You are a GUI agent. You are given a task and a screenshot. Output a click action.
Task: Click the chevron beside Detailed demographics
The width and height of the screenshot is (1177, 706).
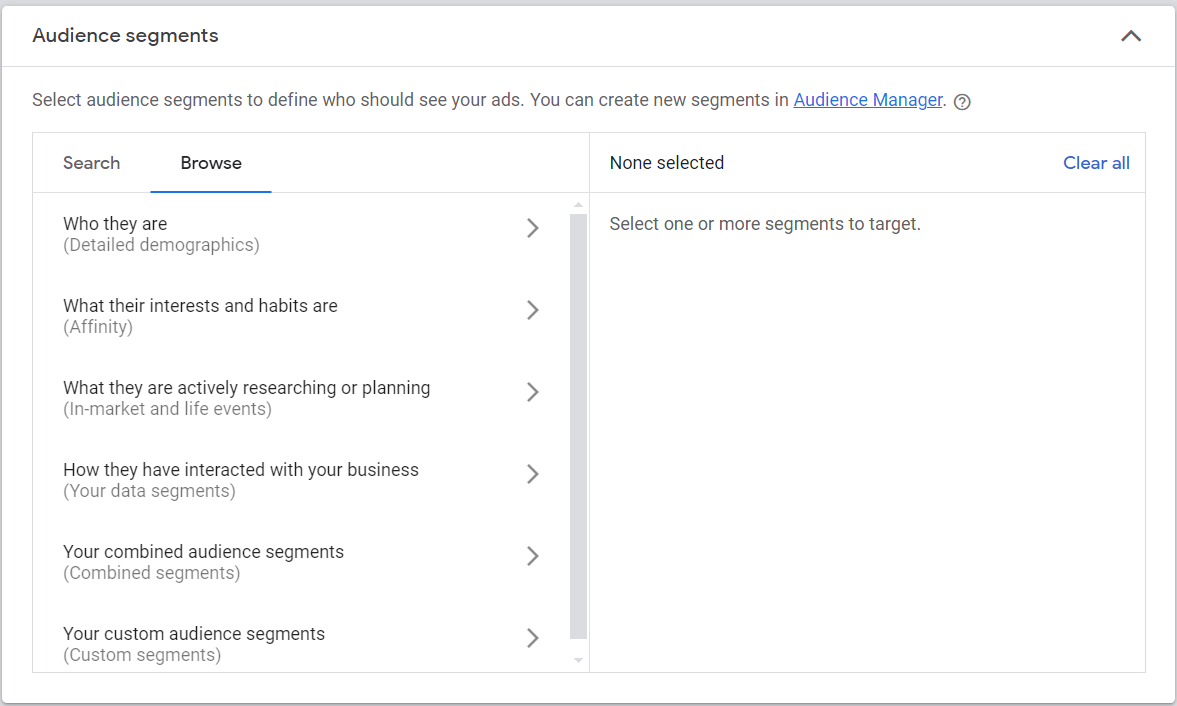[x=533, y=228]
